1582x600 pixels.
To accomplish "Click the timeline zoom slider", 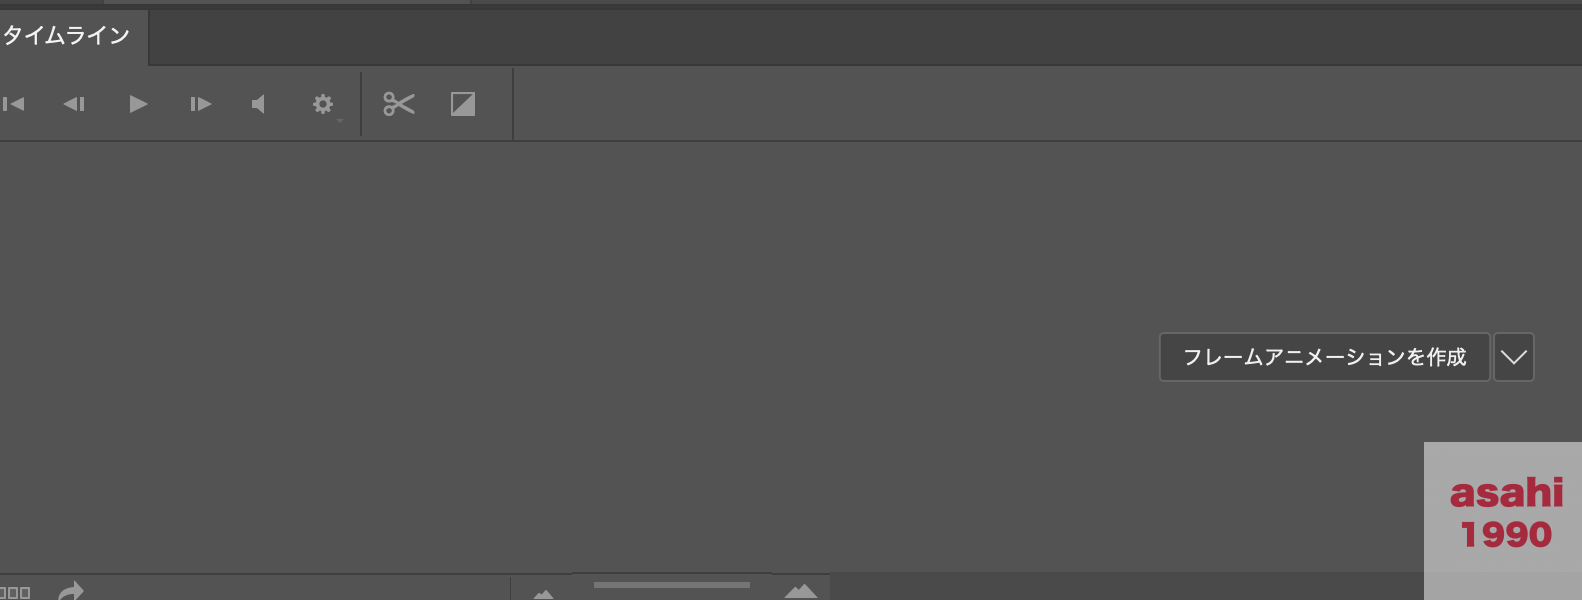I will (671, 585).
